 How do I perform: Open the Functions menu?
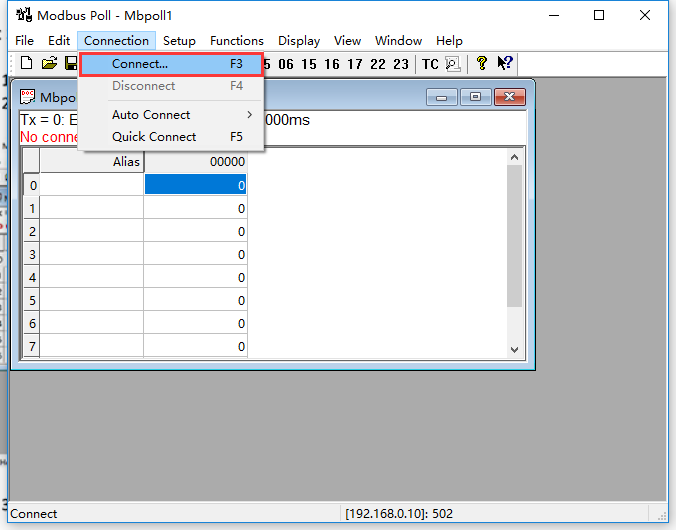(x=237, y=41)
